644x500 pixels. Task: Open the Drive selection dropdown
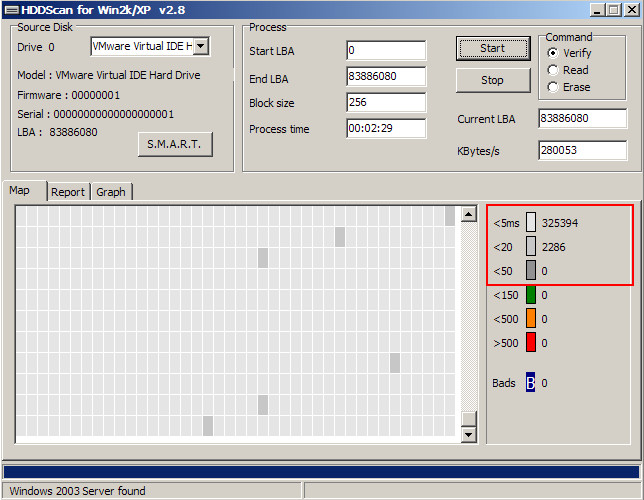[x=201, y=46]
